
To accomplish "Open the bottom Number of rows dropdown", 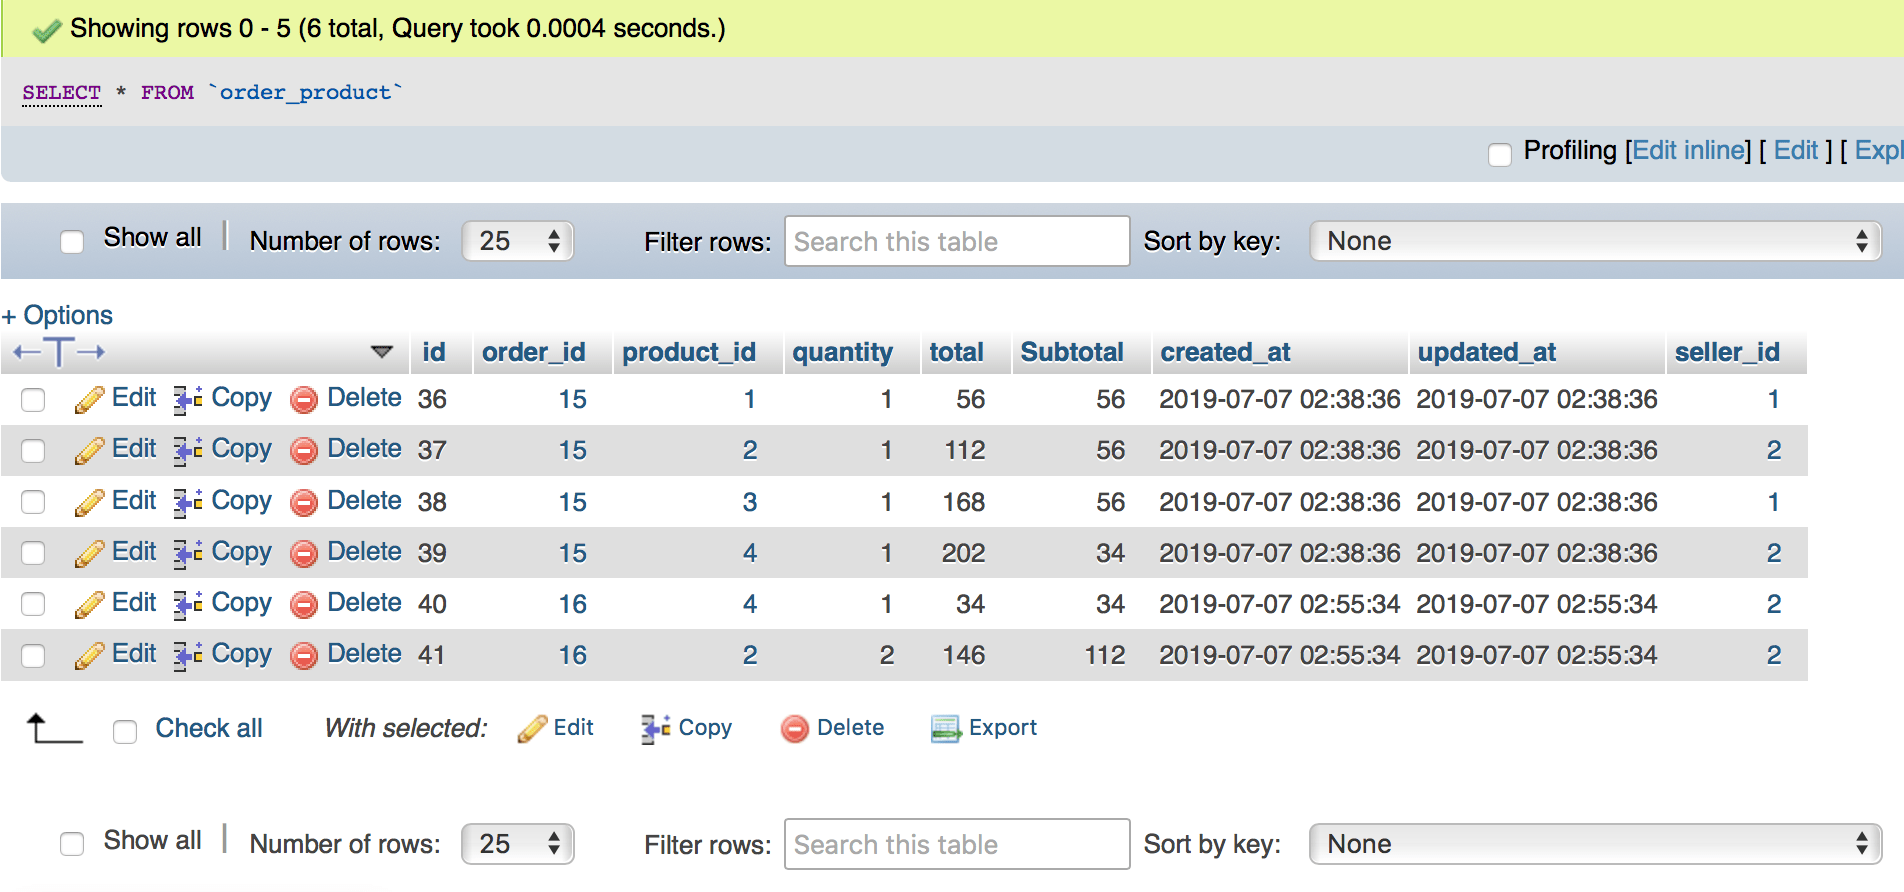I will coord(518,844).
